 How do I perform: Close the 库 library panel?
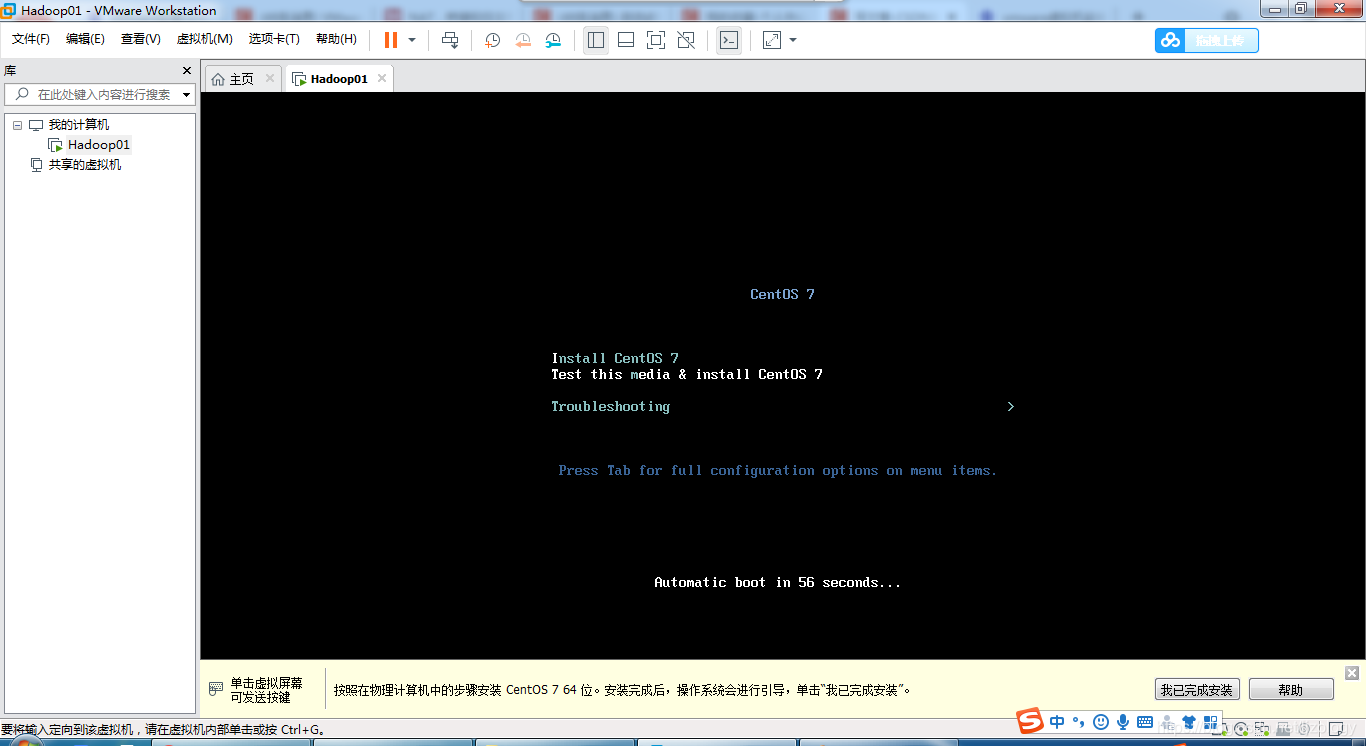coord(186,71)
